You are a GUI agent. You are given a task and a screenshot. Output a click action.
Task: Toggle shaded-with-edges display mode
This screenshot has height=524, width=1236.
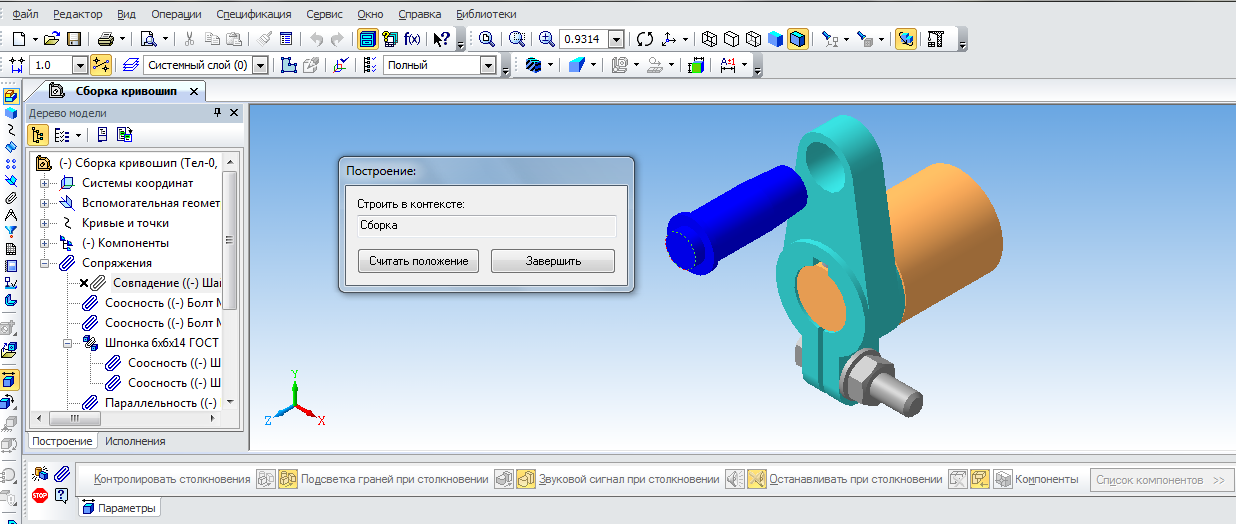coord(797,39)
